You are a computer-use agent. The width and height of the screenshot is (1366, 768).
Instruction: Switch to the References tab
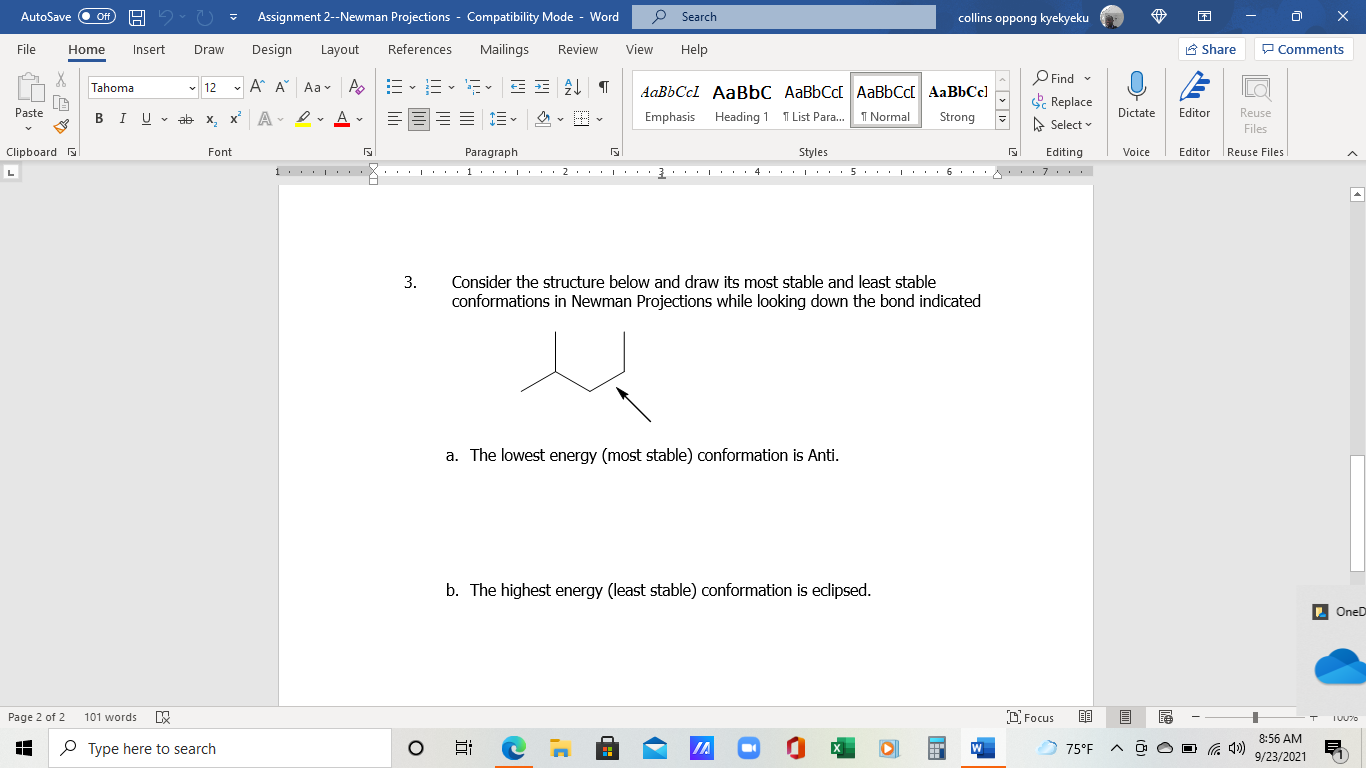pos(420,49)
